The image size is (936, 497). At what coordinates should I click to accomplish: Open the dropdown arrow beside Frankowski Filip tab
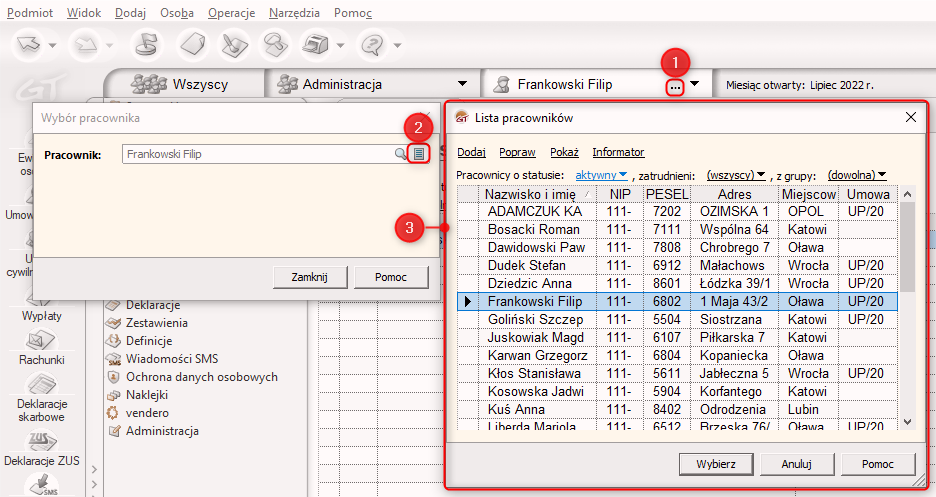coord(694,84)
